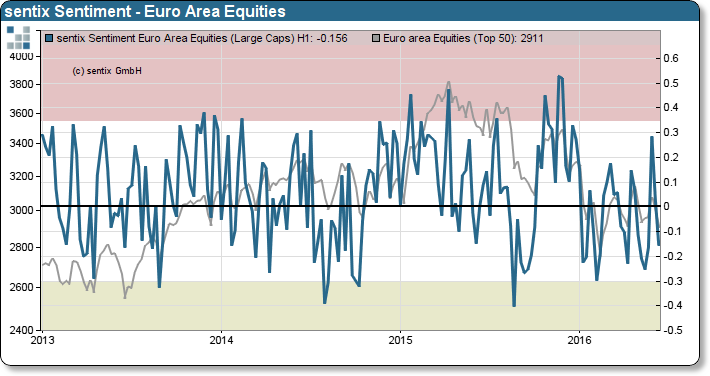
Task: Click the 4000 tick on left axis
Action: (21, 57)
